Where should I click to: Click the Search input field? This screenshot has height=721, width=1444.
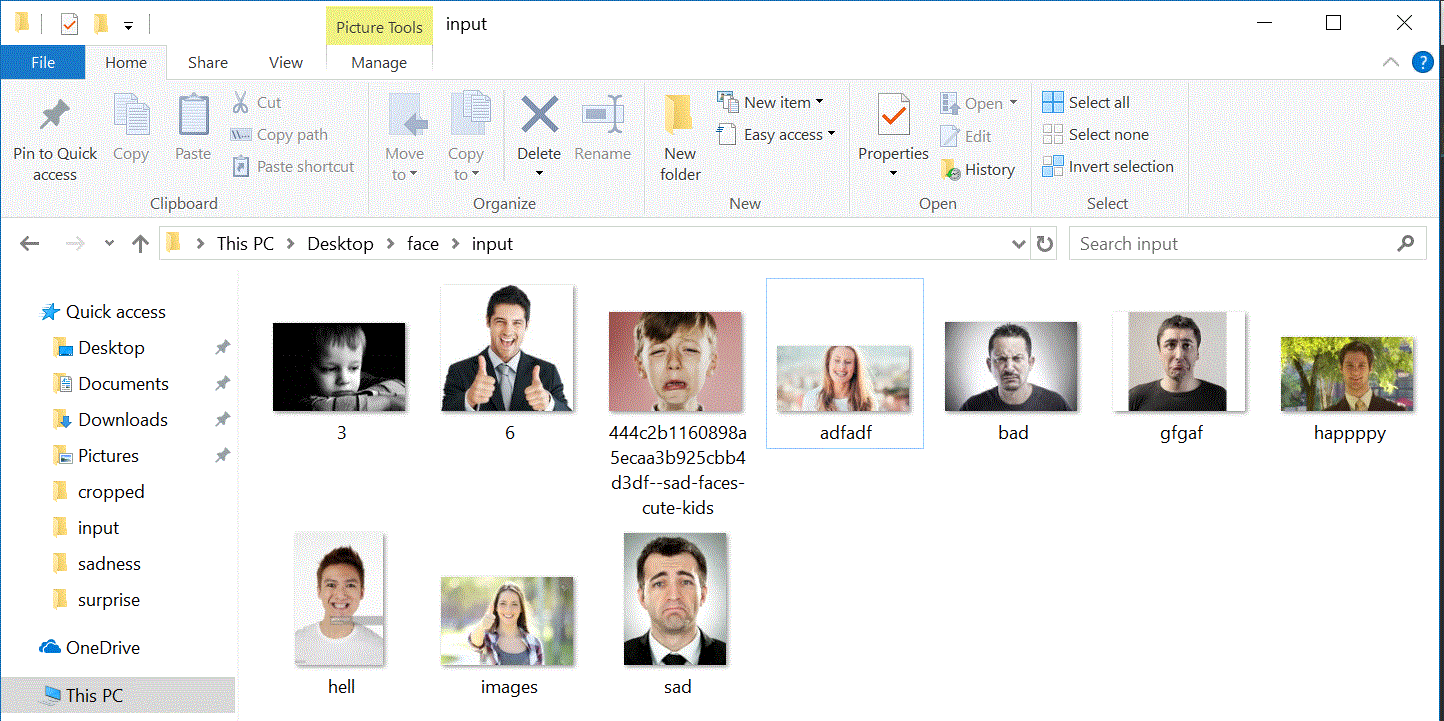[1248, 243]
